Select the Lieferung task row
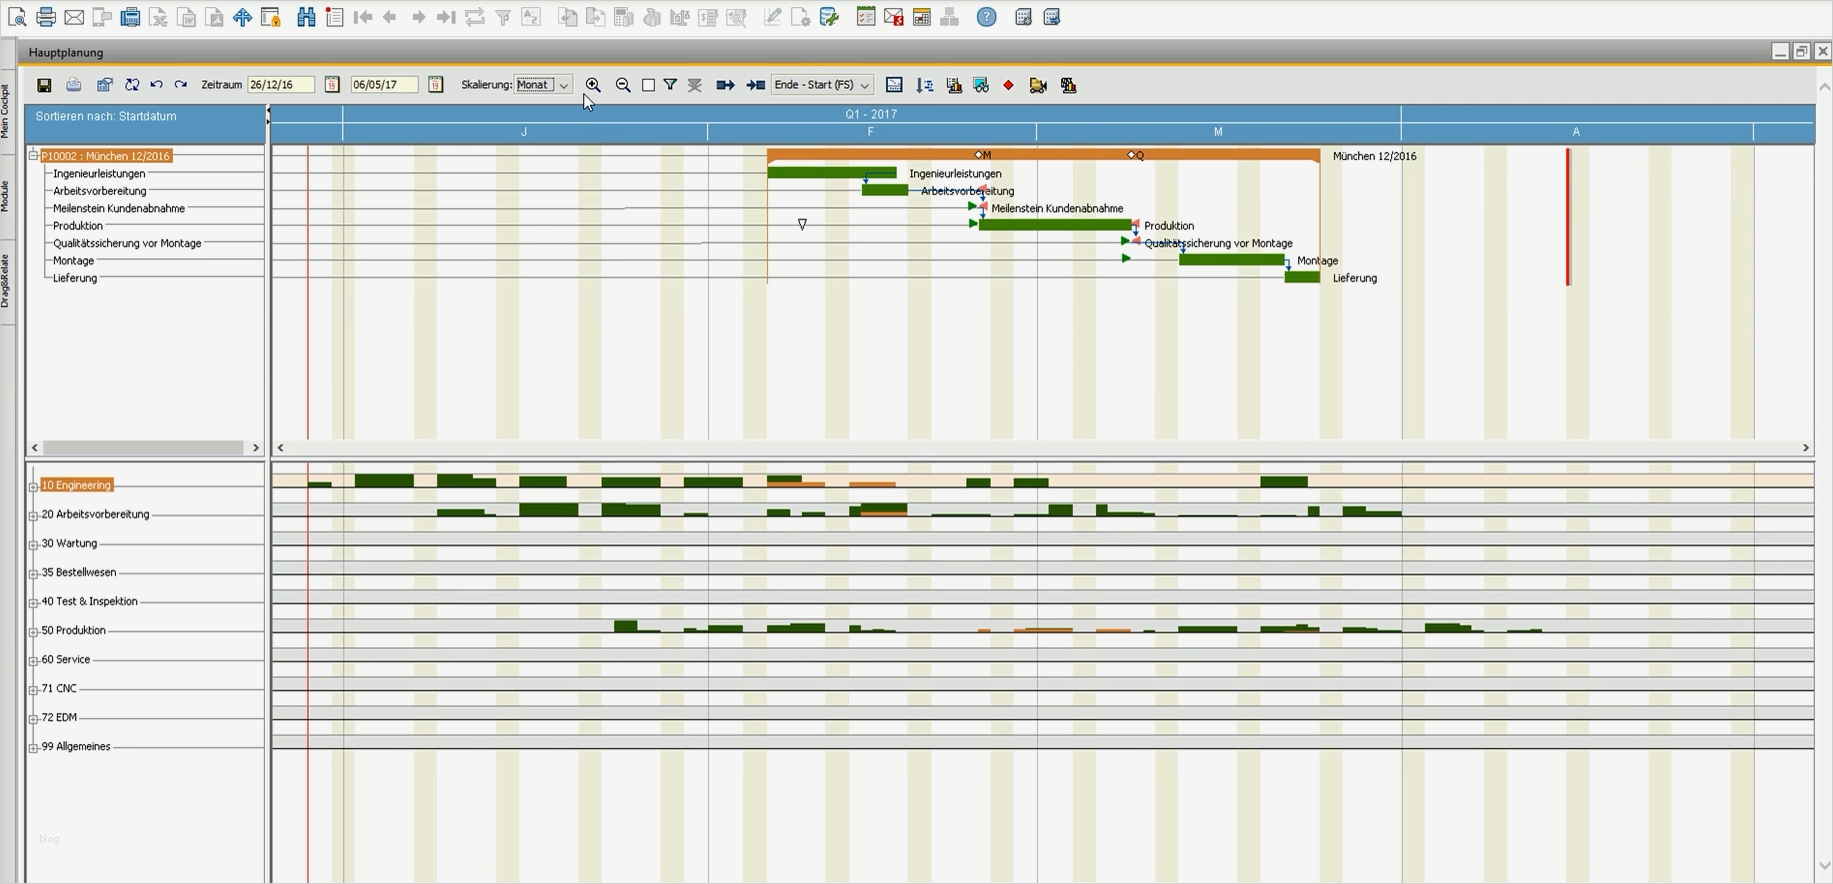The height and width of the screenshot is (884, 1833). click(75, 279)
